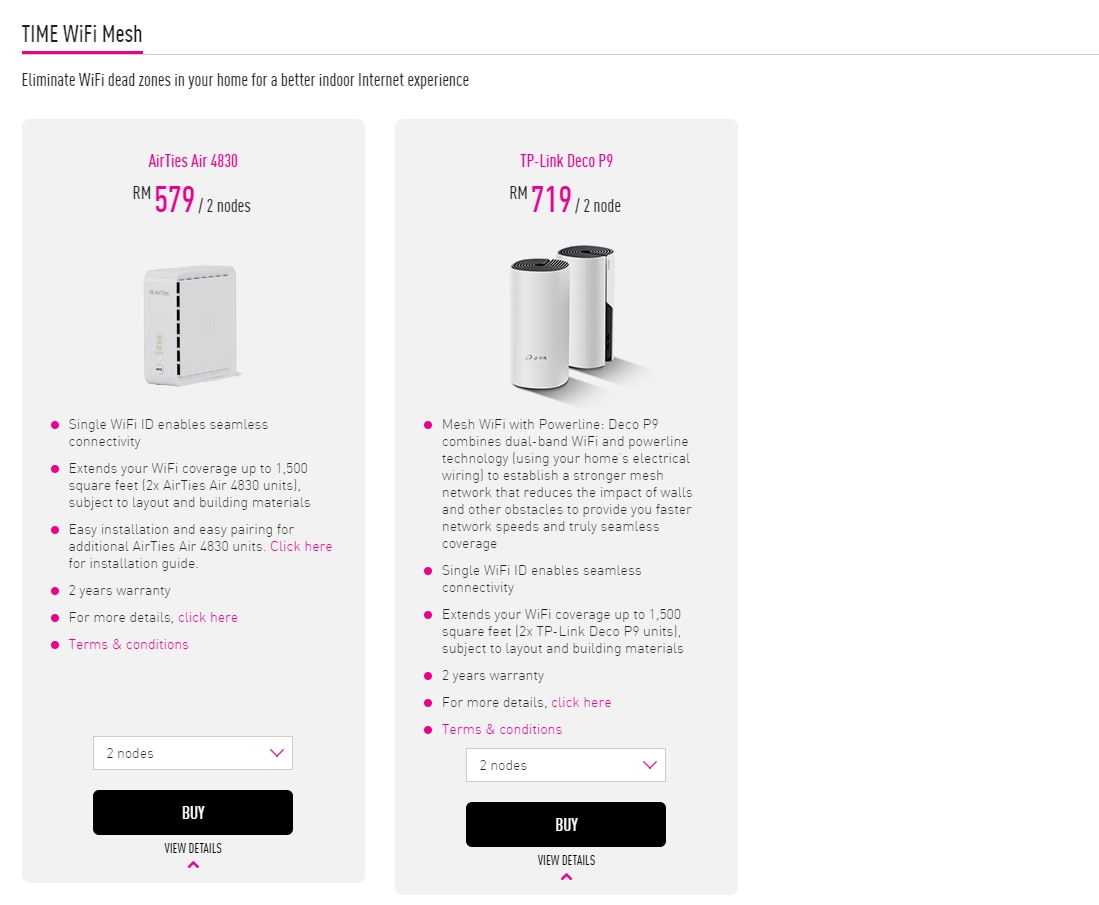Viewport: 1099px width, 905px height.
Task: Open TP-Link Deco Terms & conditions link
Action: [502, 729]
